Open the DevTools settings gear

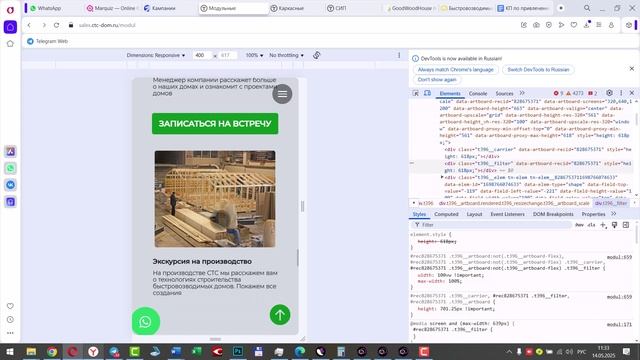(609, 93)
